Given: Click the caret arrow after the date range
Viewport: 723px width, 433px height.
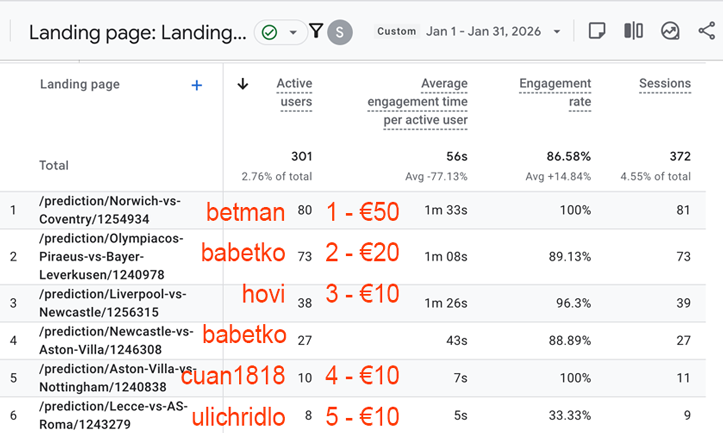Looking at the screenshot, I should point(557,32).
